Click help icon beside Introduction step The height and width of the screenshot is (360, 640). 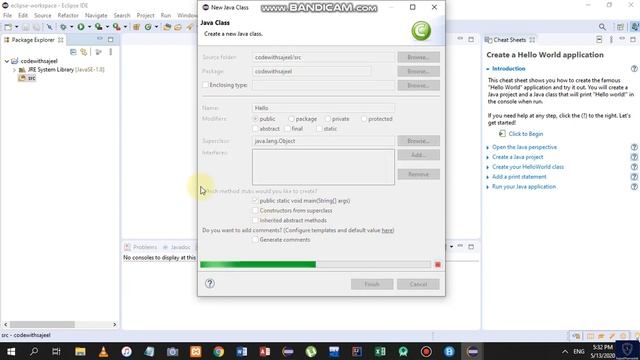(634, 69)
